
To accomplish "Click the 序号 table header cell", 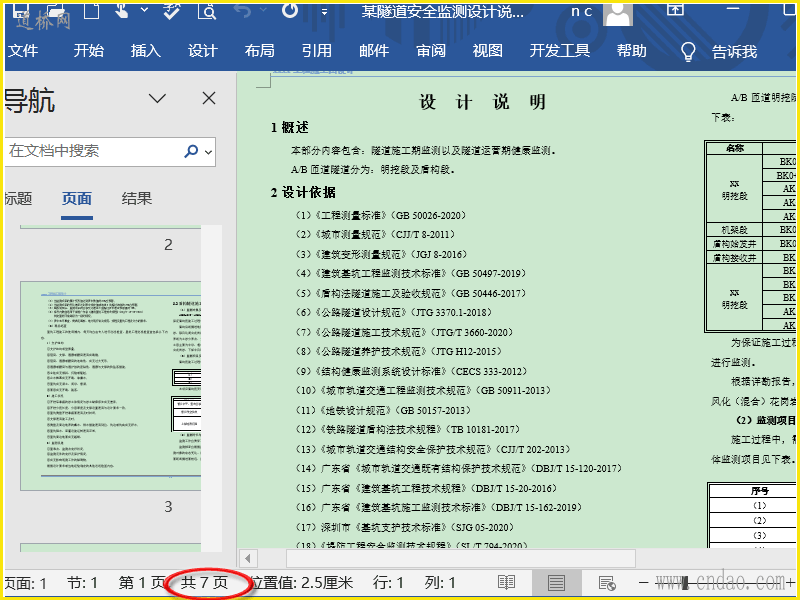I will (x=760, y=491).
